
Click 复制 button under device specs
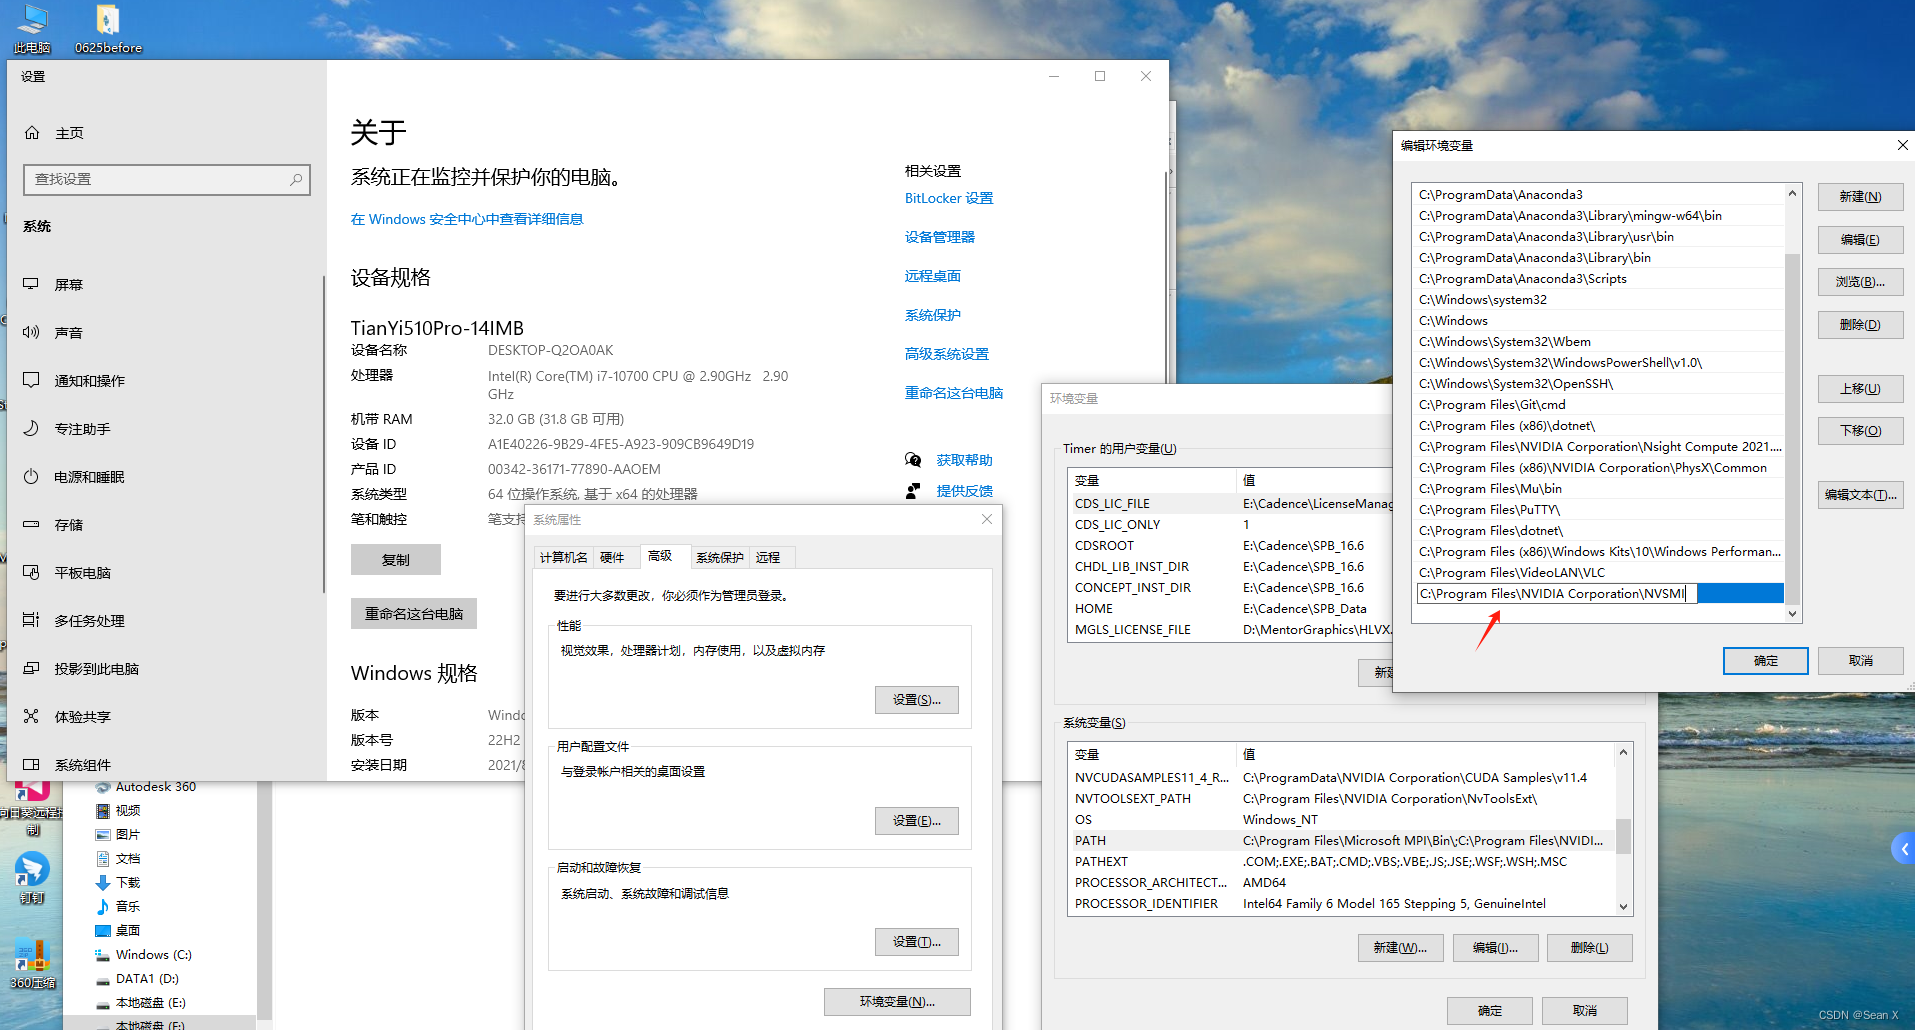[x=396, y=560]
